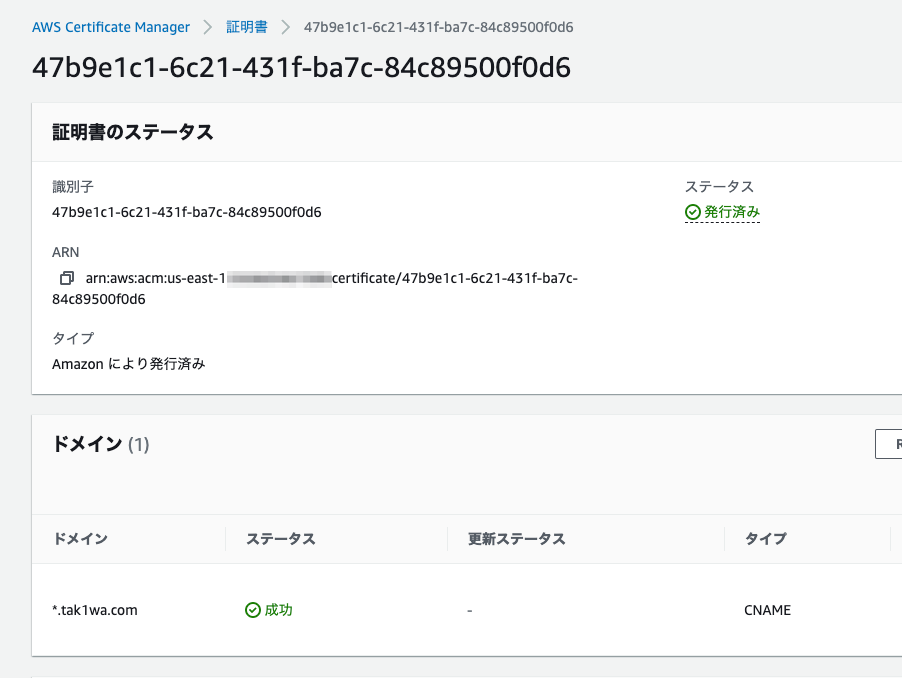Click the CNAME type cell
Screen dimensions: 902x678
pyautogui.click(x=767, y=610)
